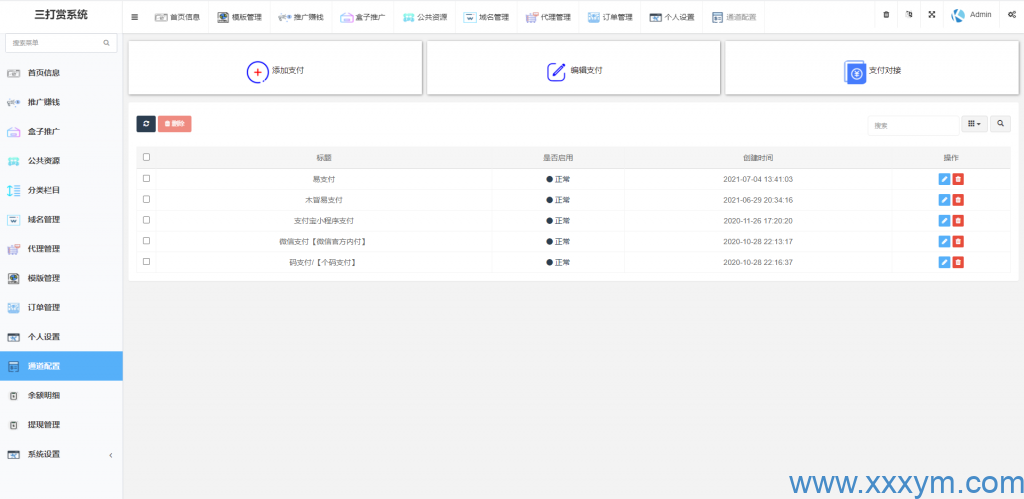Edit the 易支付 row with pencil icon
The width and height of the screenshot is (1024, 499).
point(944,179)
